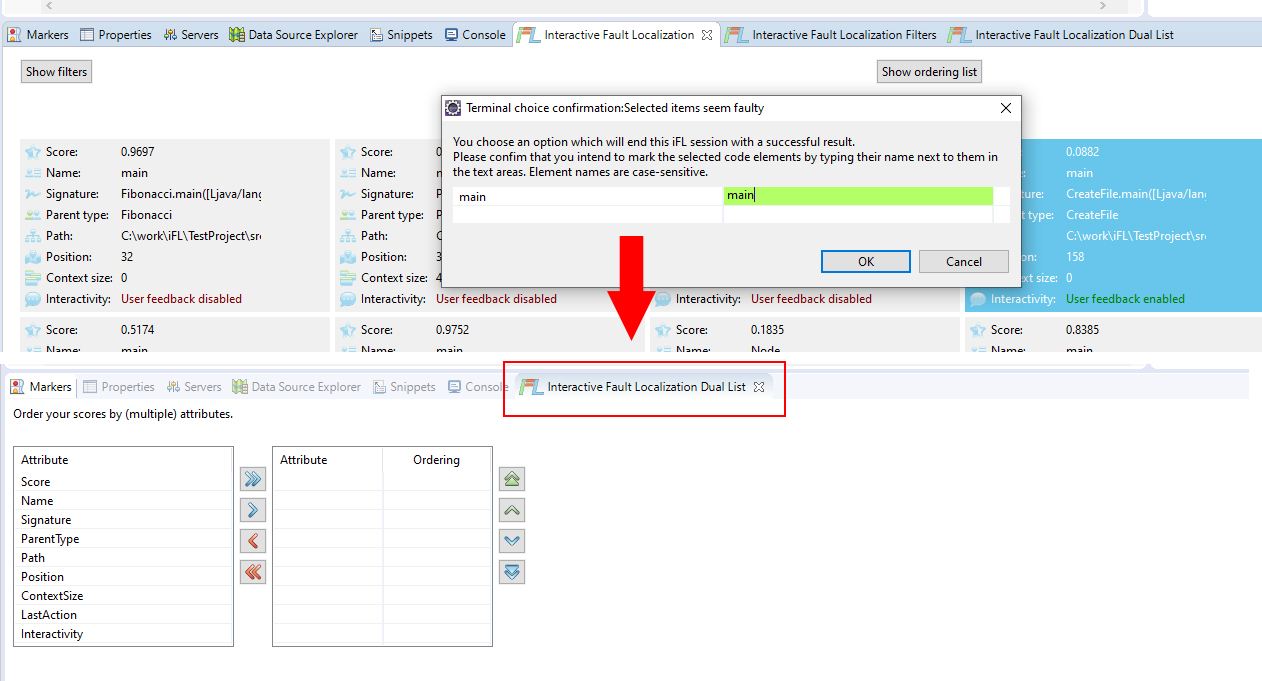Click the green text field containing main

858,196
